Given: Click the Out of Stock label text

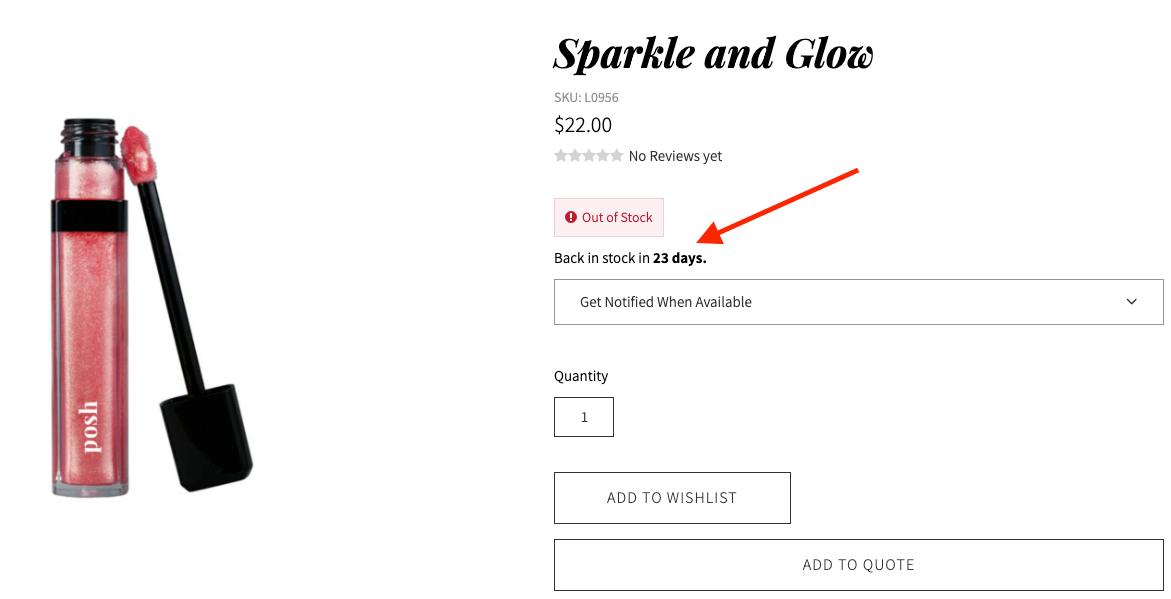Looking at the screenshot, I should [617, 217].
